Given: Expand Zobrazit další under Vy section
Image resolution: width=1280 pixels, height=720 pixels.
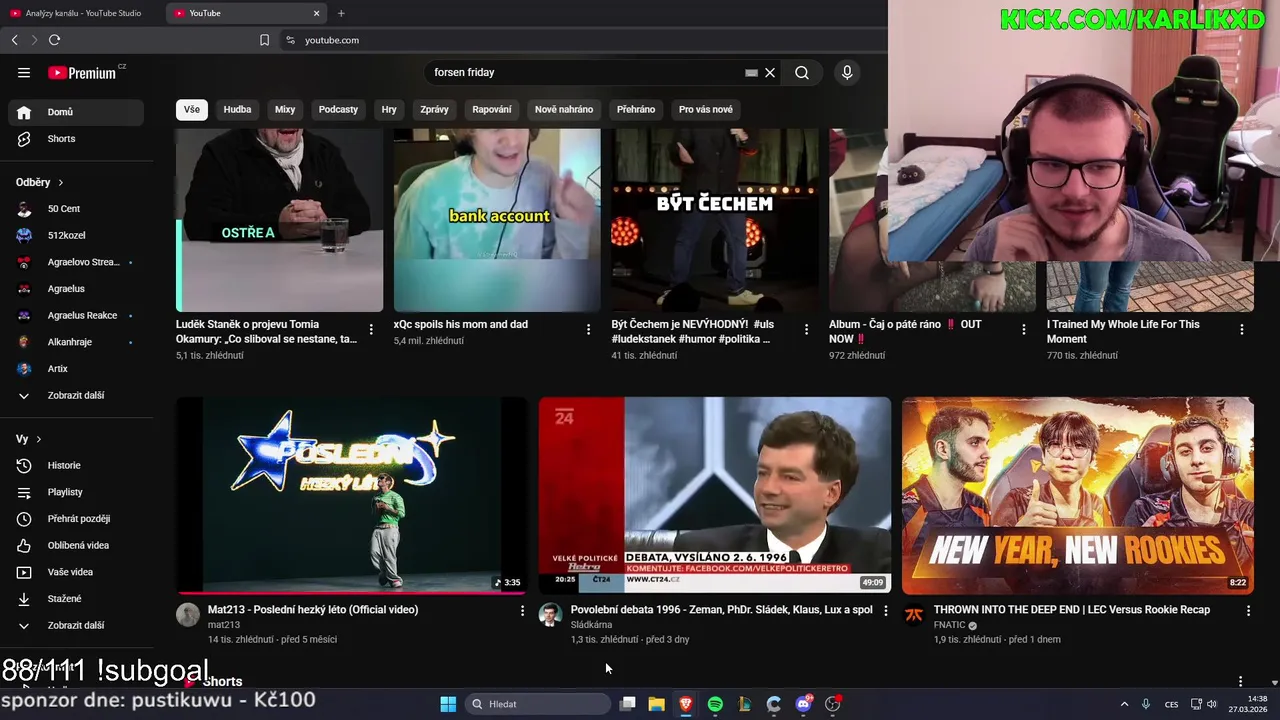Looking at the screenshot, I should (x=75, y=625).
